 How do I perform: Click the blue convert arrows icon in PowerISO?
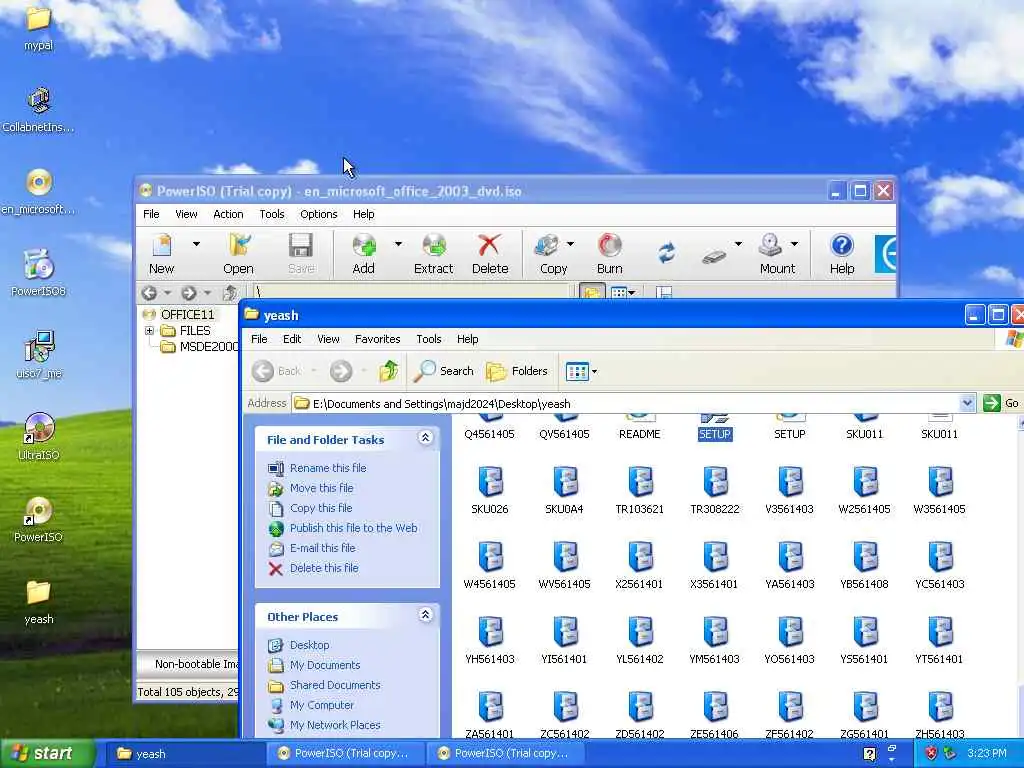click(667, 253)
